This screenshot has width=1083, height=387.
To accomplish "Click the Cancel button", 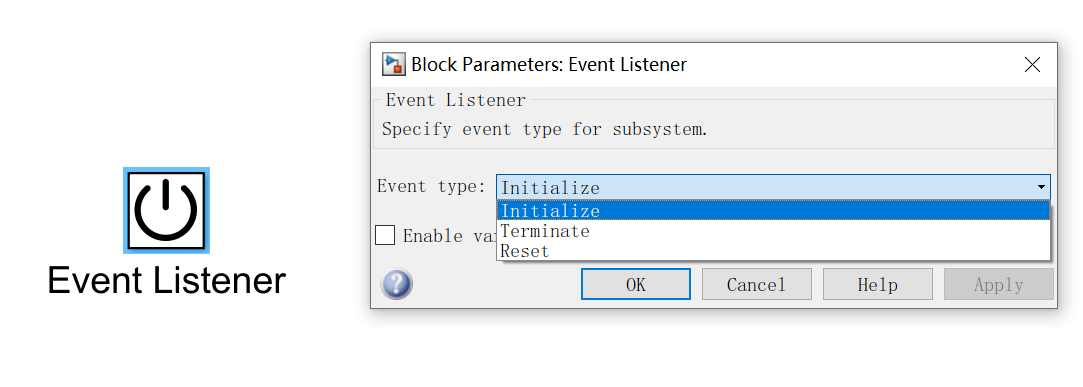I will click(756, 284).
